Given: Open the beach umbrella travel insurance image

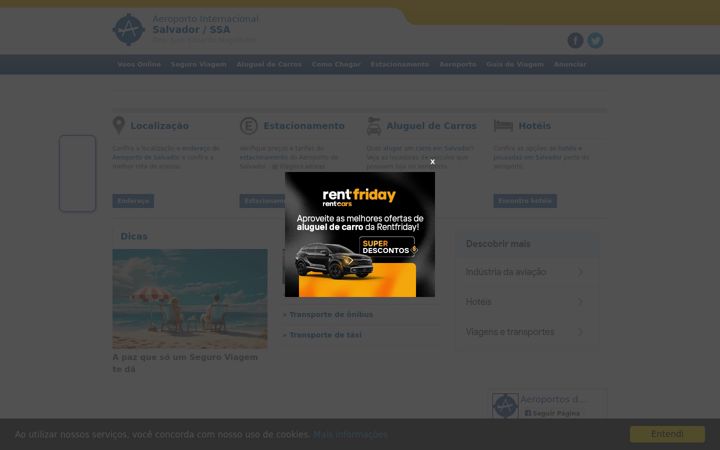Looking at the screenshot, I should (x=190, y=299).
